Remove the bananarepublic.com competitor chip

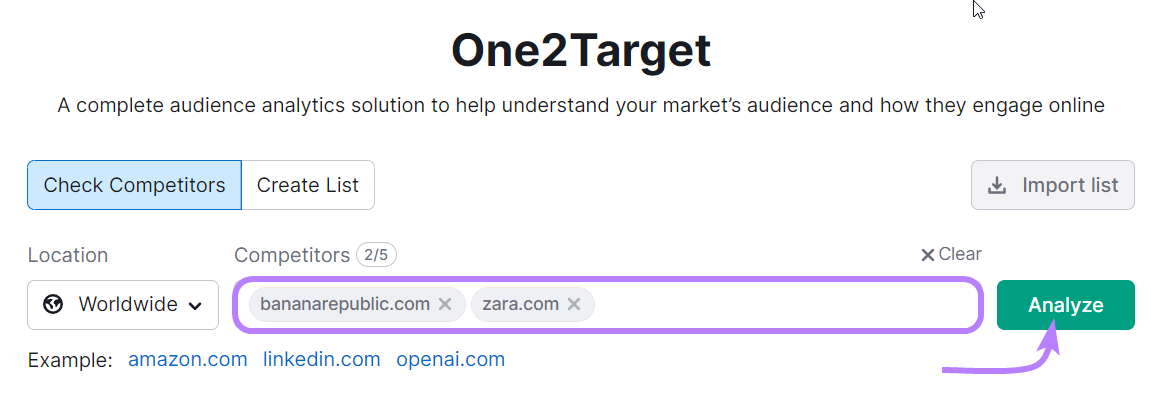pyautogui.click(x=445, y=304)
